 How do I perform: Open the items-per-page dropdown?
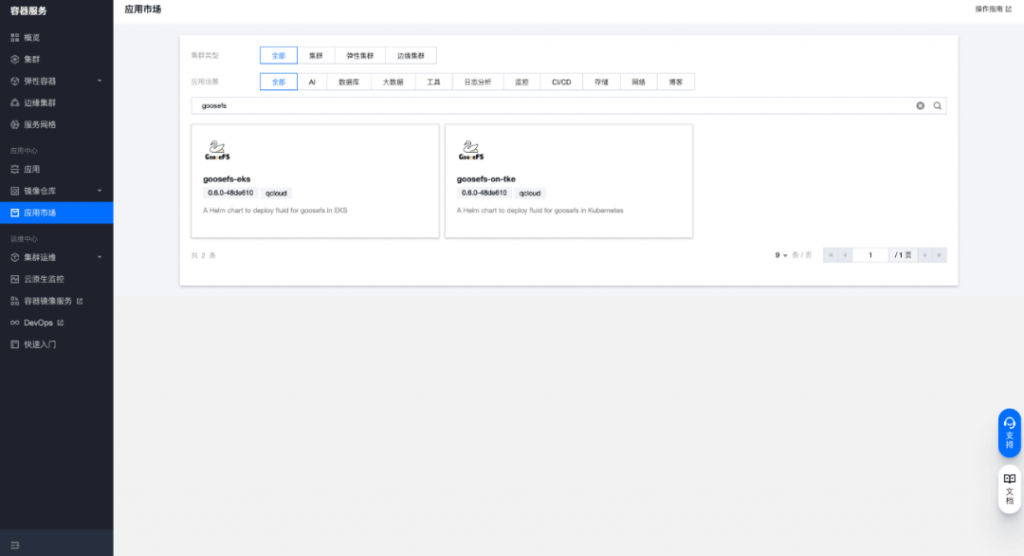tap(781, 255)
